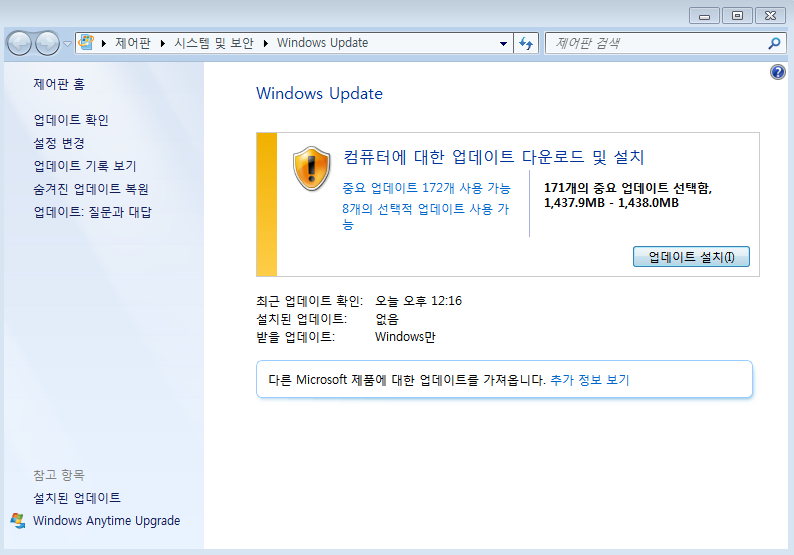The image size is (794, 555).
Task: Click the search magnifier icon
Action: [774, 43]
